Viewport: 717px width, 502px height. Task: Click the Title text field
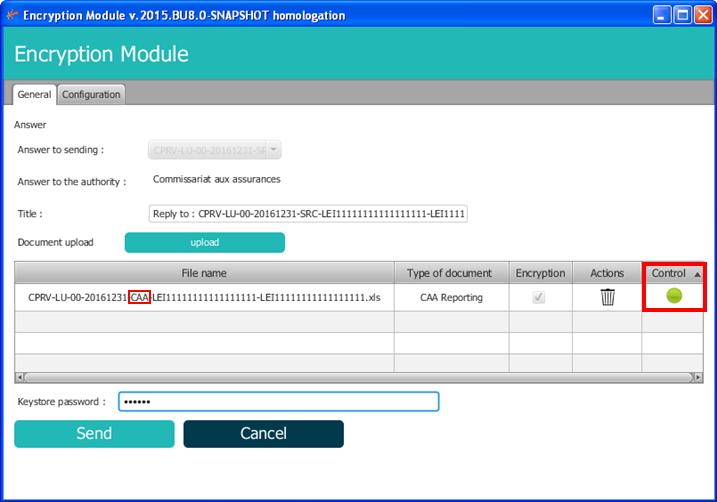click(x=307, y=214)
